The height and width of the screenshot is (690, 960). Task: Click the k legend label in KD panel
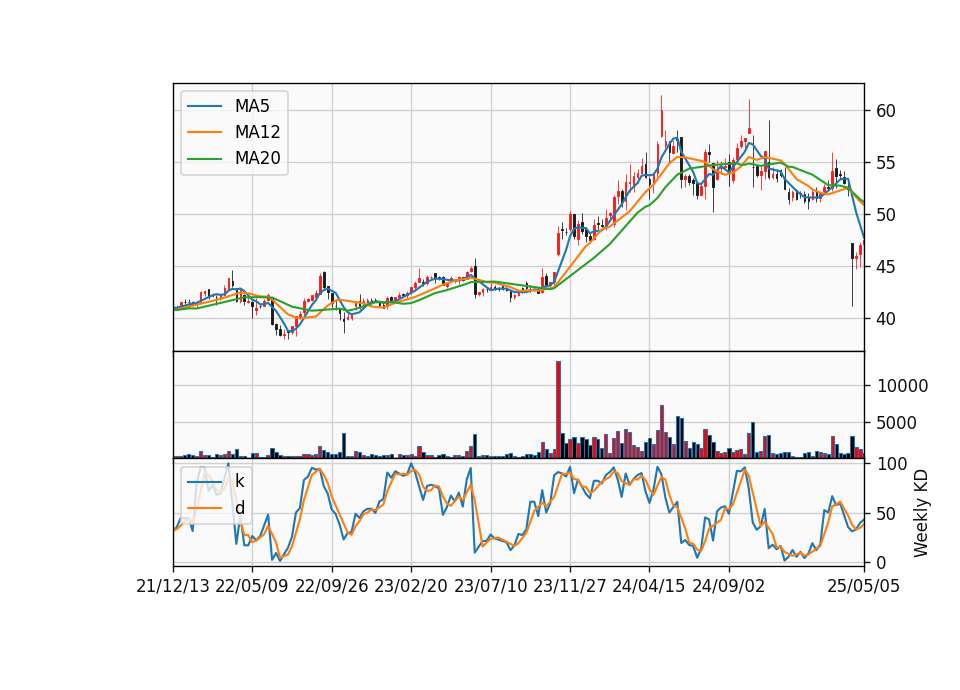[239, 481]
